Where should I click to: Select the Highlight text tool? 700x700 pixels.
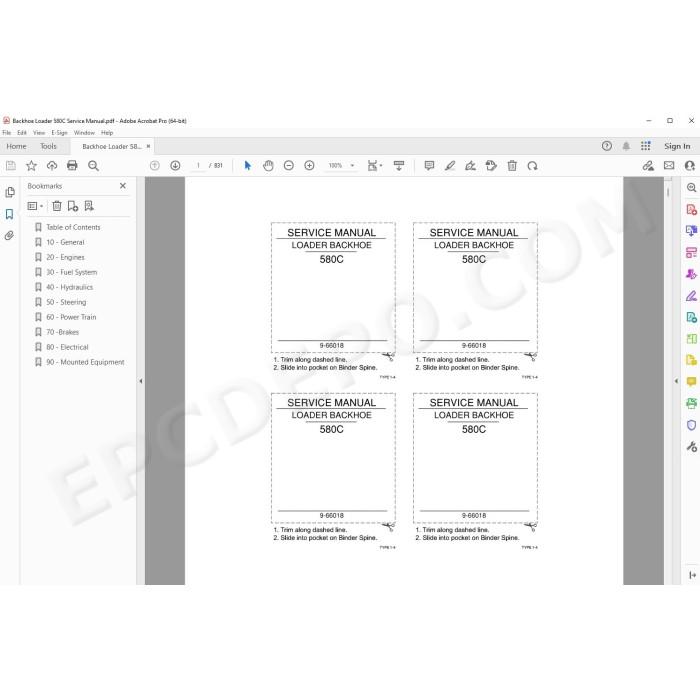click(x=450, y=166)
